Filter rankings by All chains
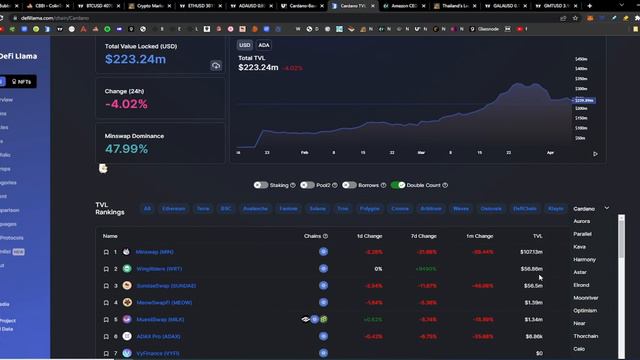This screenshot has width=640, height=360. 147,209
